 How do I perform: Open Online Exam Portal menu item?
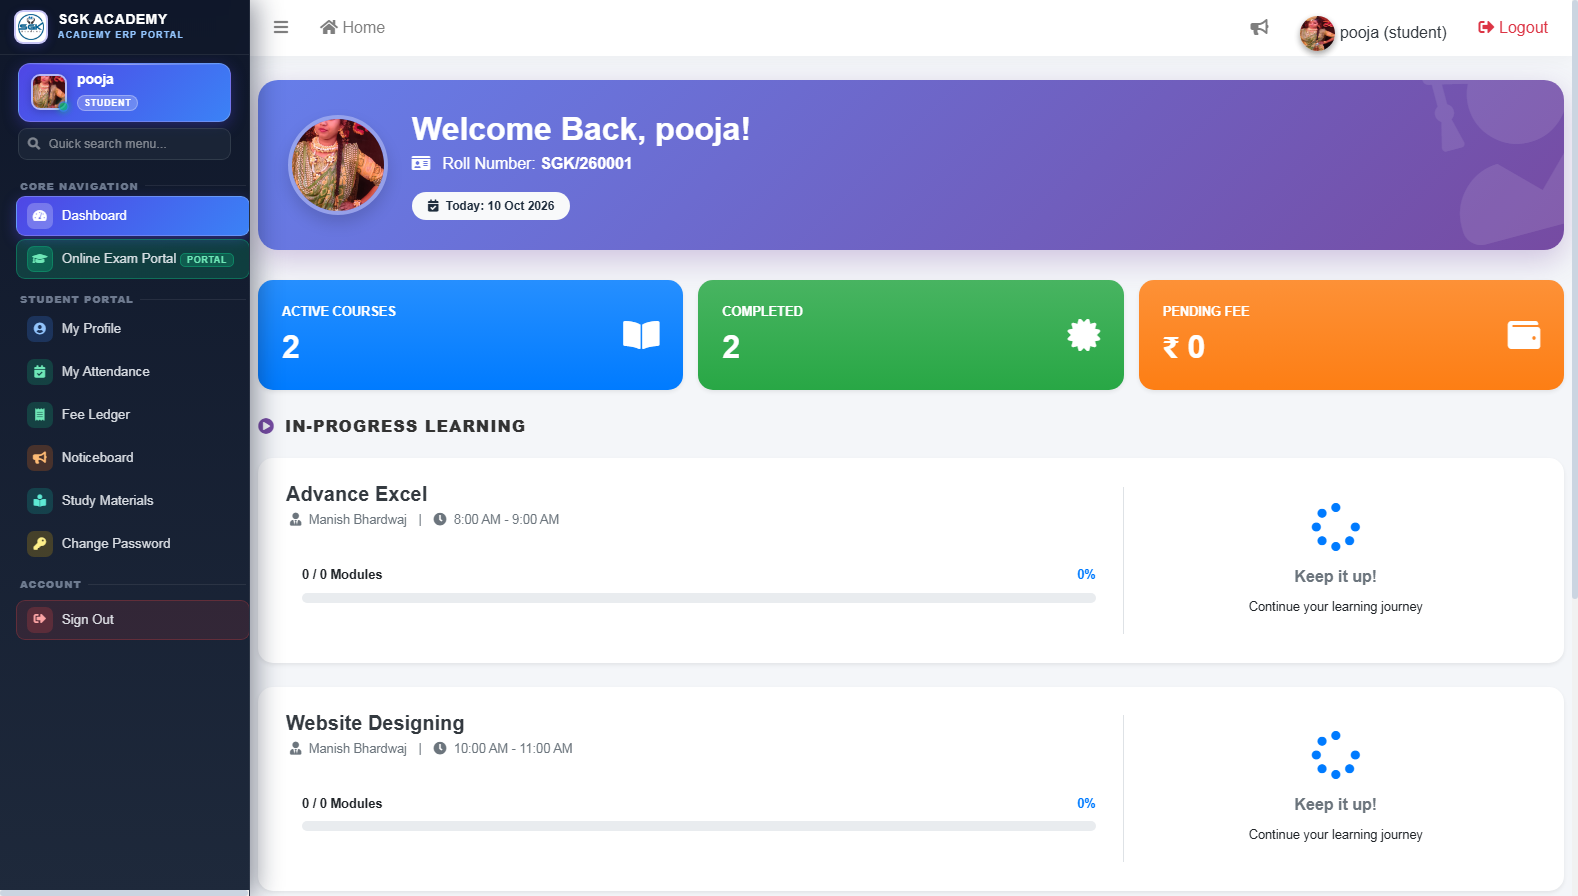(x=132, y=259)
